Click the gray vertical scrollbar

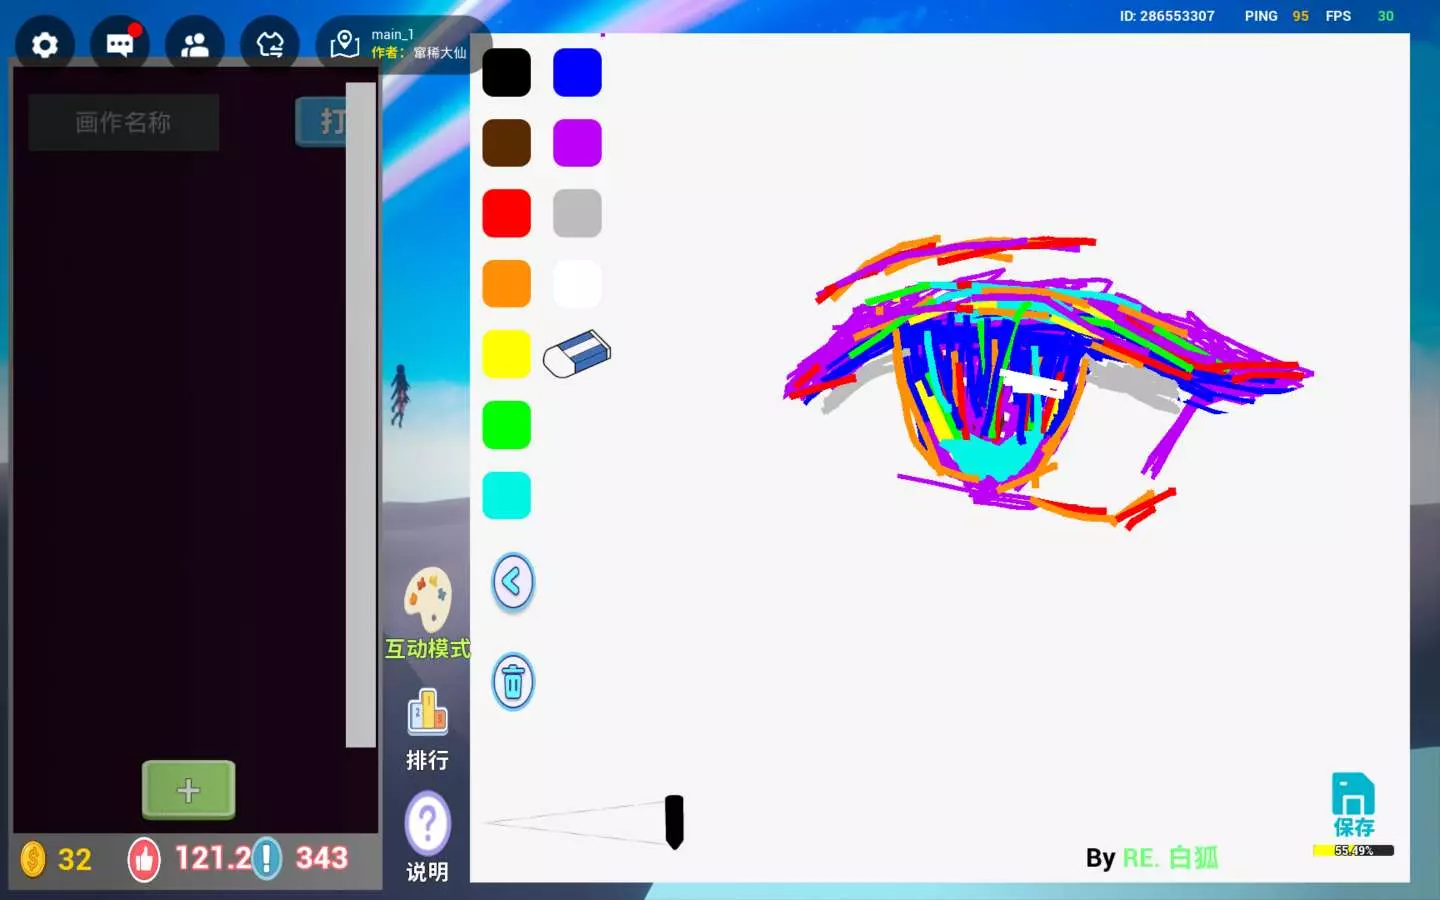click(360, 414)
